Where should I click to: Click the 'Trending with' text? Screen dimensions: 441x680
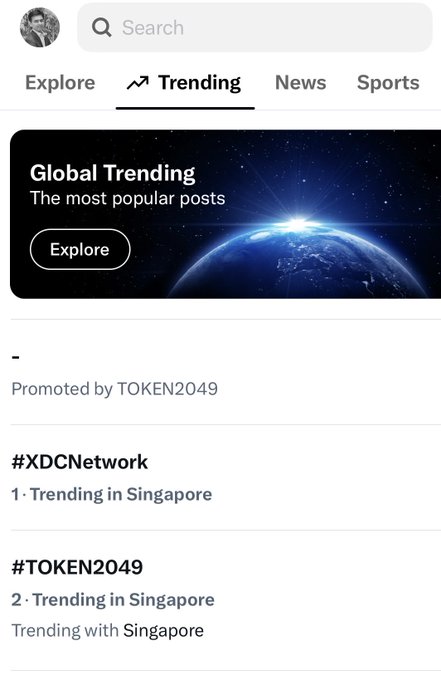click(x=65, y=631)
